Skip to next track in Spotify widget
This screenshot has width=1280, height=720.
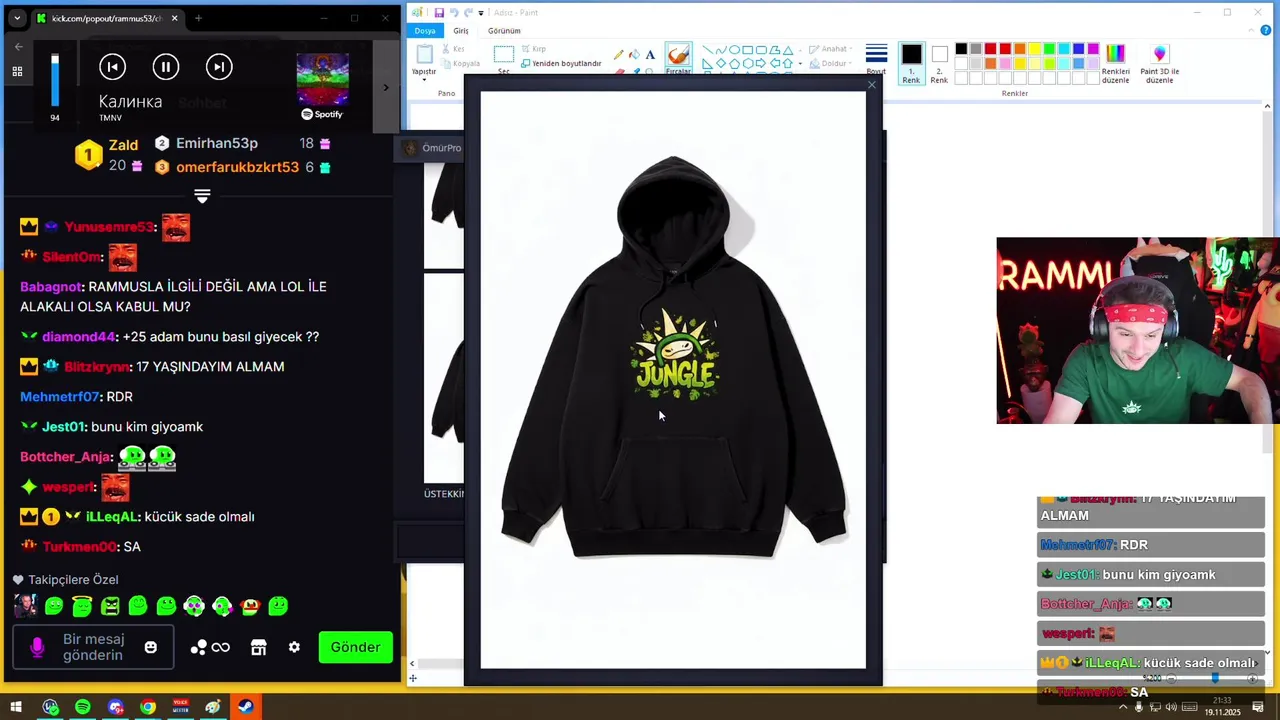(219, 67)
